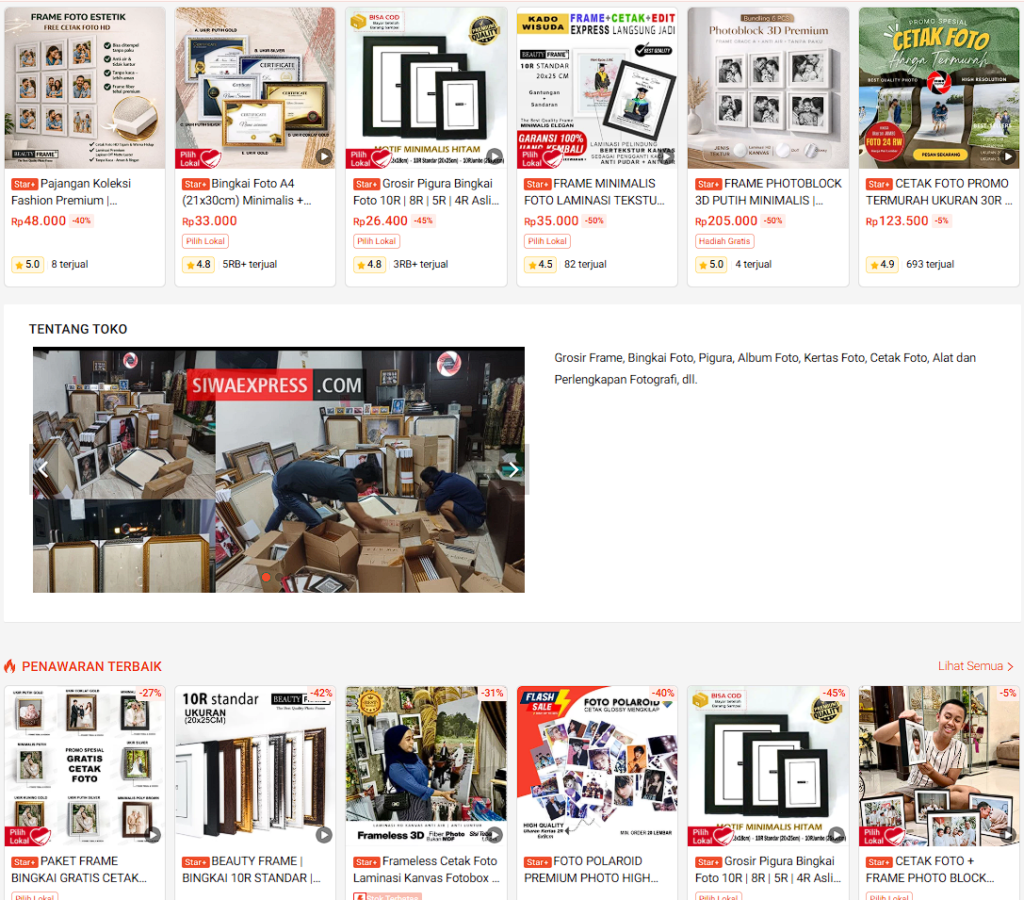Screen dimensions: 1024x900
Task: Show previous store photo in carousel
Action: pyautogui.click(x=43, y=470)
